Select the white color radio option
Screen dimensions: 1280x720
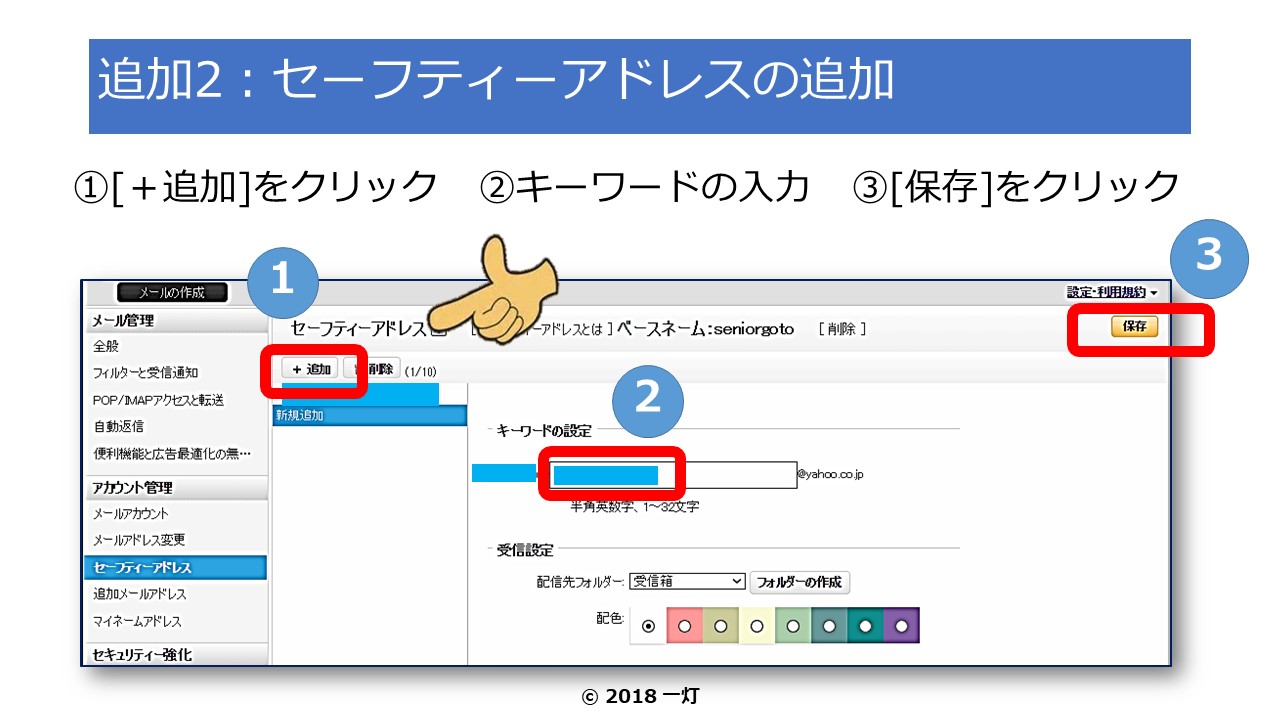click(649, 626)
